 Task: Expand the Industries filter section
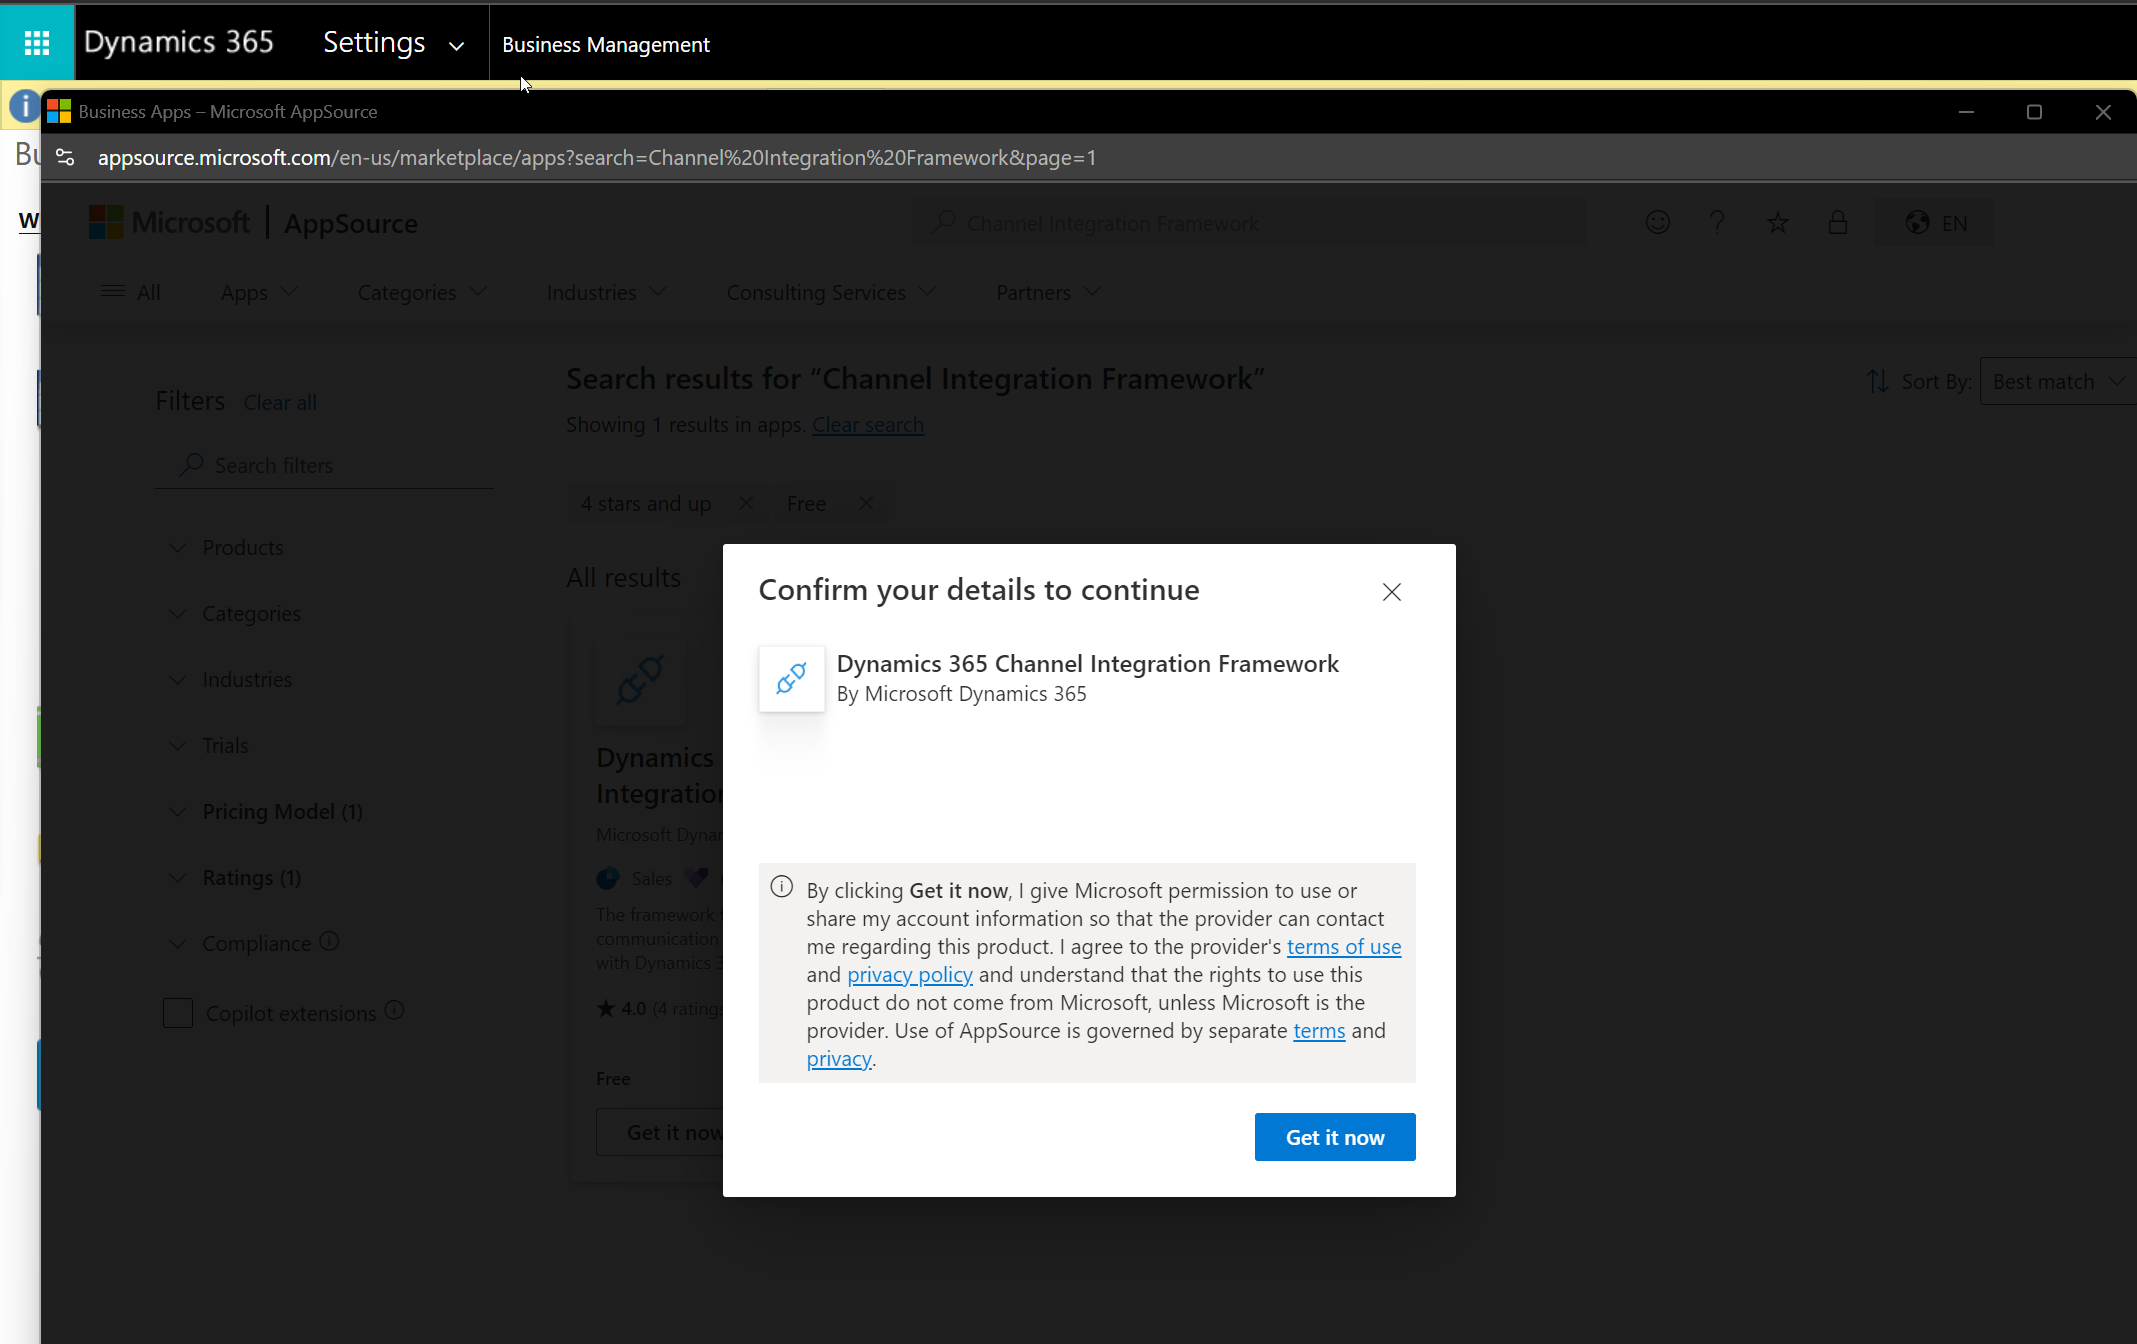click(232, 680)
